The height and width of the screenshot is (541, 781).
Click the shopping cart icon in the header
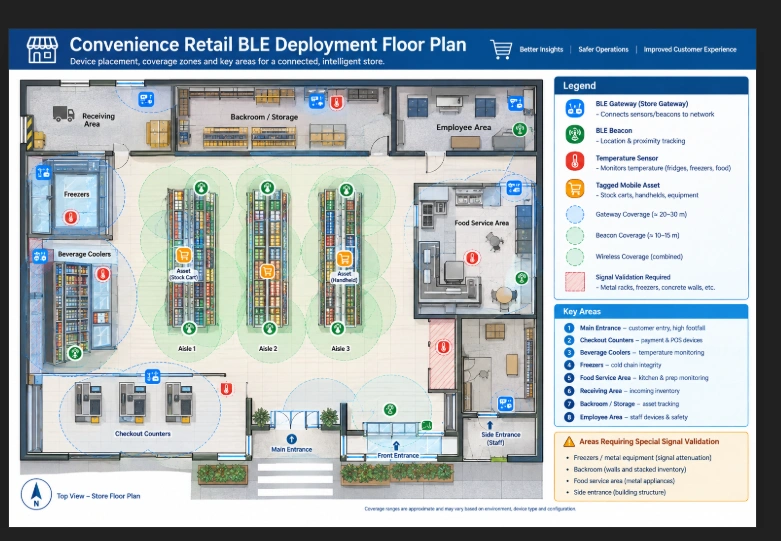[501, 49]
